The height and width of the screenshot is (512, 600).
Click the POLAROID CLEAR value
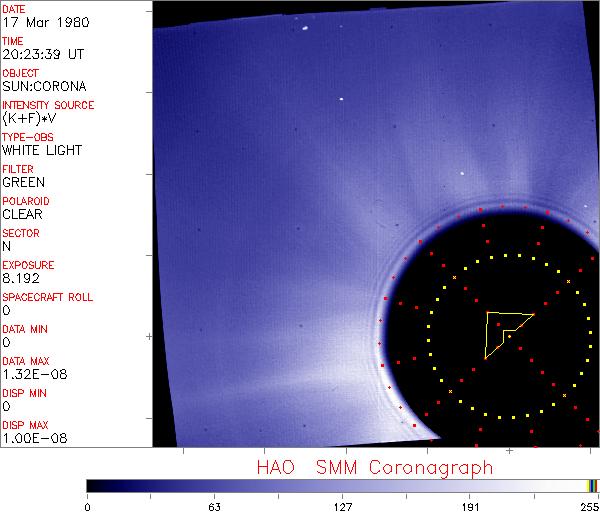[22, 214]
